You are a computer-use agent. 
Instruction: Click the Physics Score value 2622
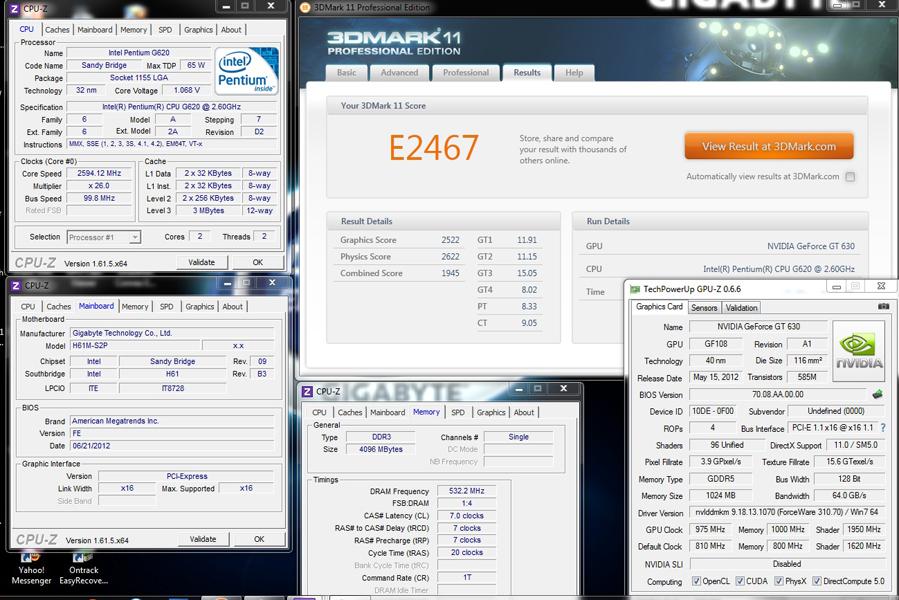[450, 256]
